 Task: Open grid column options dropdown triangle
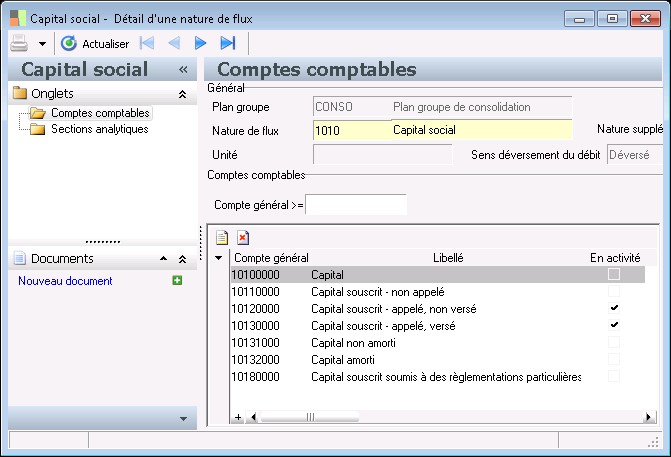(x=219, y=258)
